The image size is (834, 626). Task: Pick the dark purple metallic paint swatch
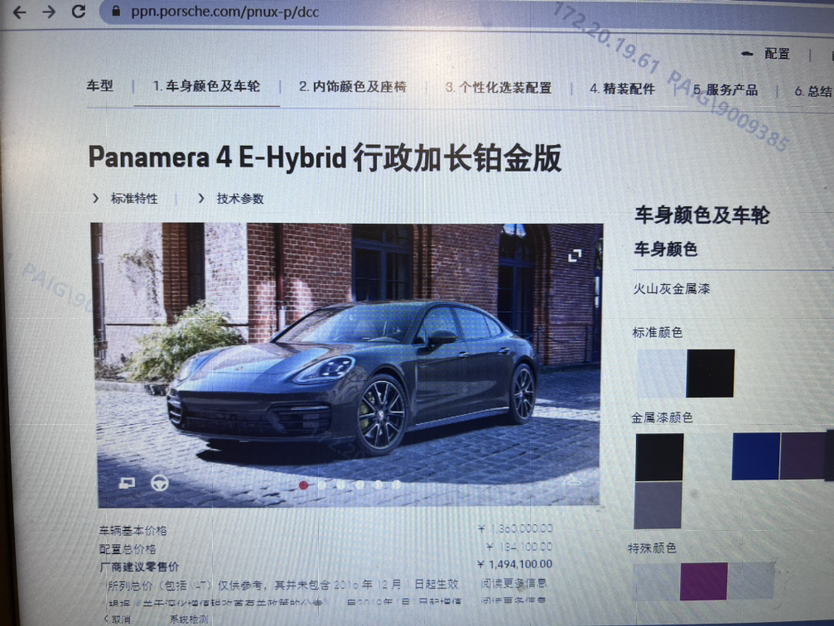coord(804,456)
